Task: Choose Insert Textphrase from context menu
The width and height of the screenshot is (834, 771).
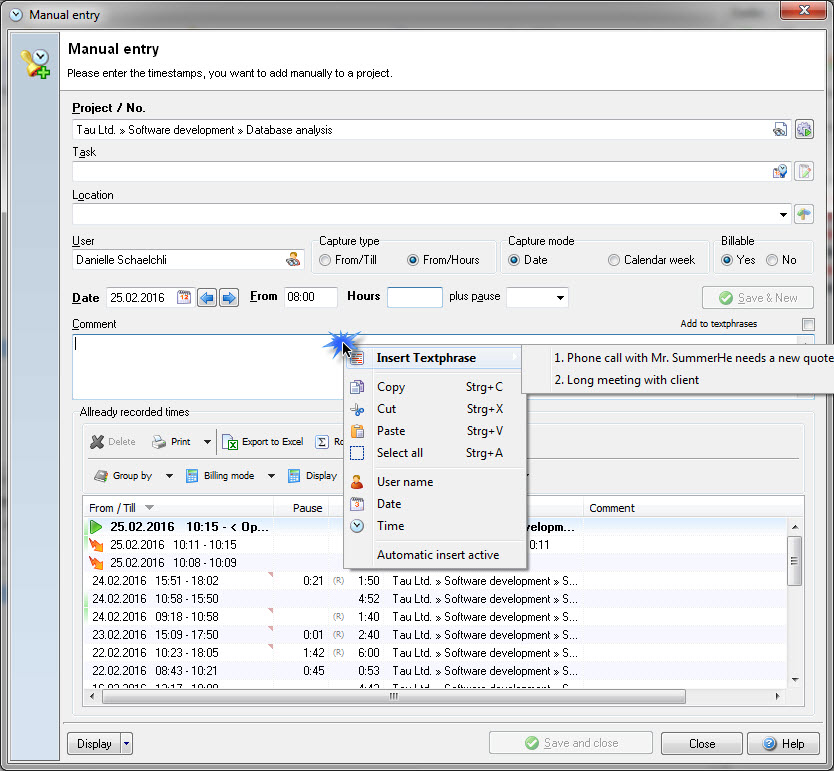Action: (426, 358)
